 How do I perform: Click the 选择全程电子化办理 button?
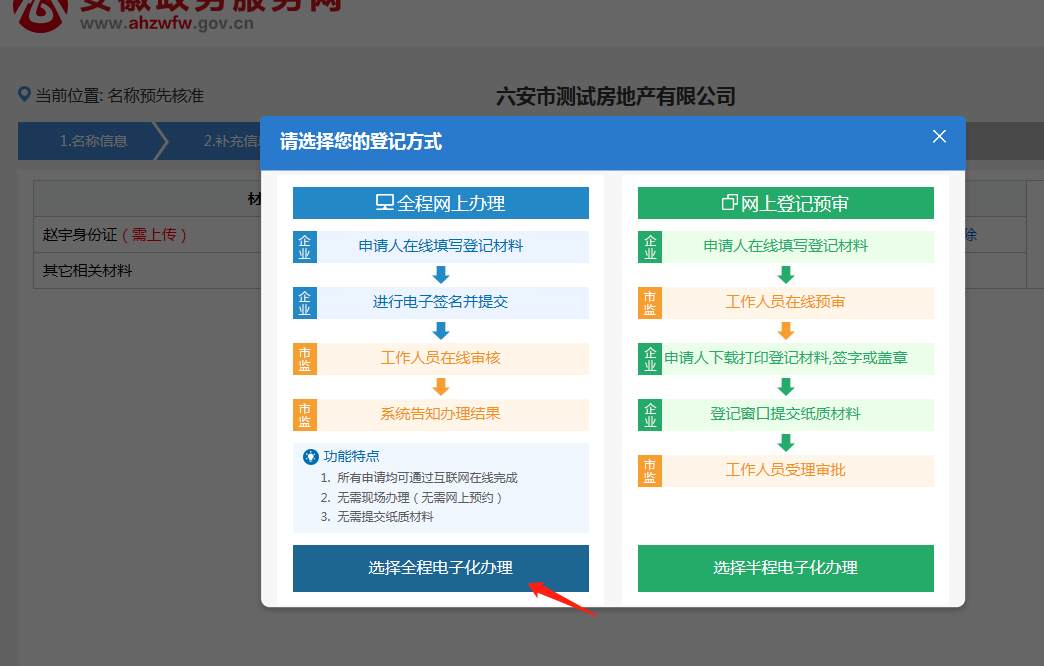click(440, 568)
